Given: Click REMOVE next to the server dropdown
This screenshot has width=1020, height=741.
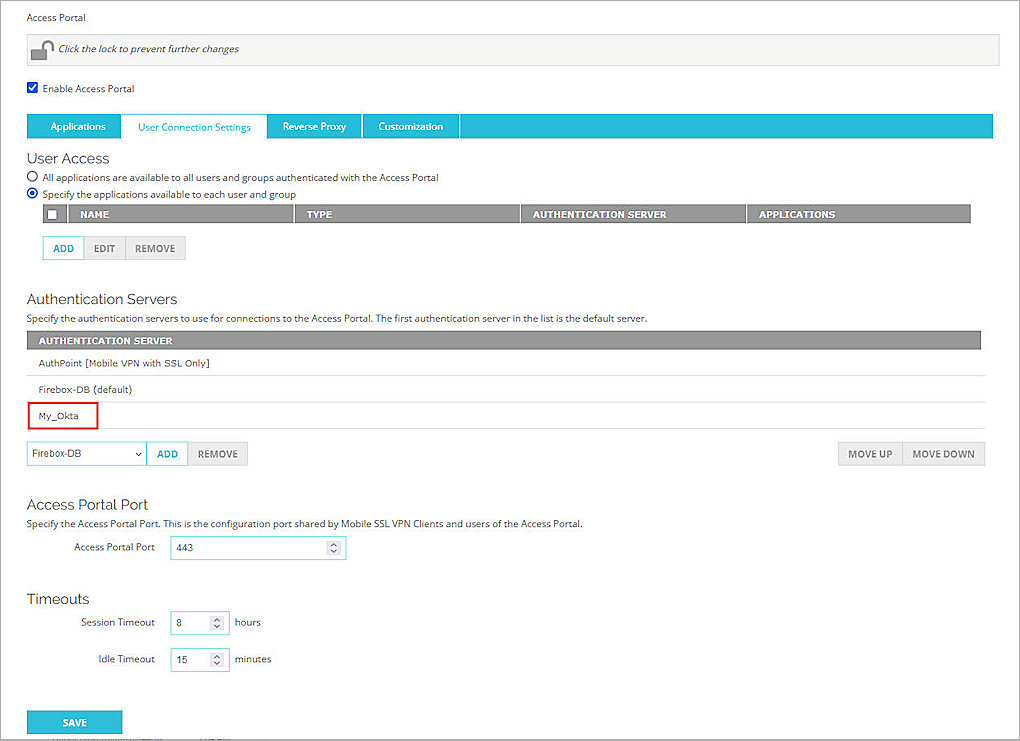Looking at the screenshot, I should pos(217,453).
